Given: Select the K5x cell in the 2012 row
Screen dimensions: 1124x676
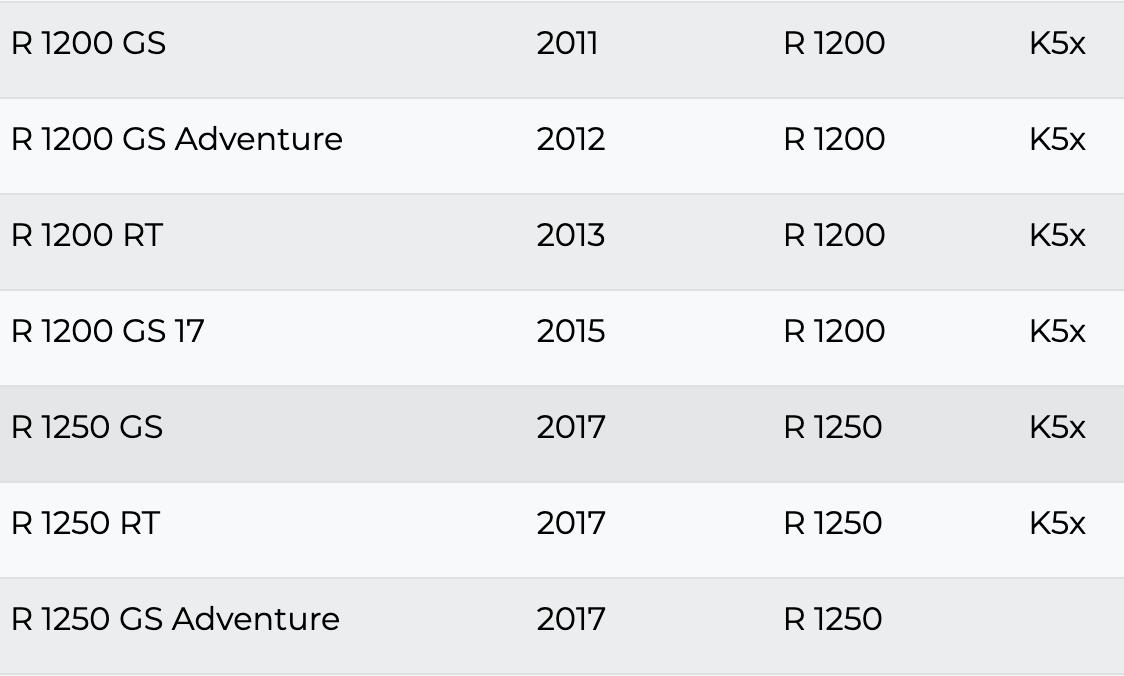Looking at the screenshot, I should (x=1056, y=139).
